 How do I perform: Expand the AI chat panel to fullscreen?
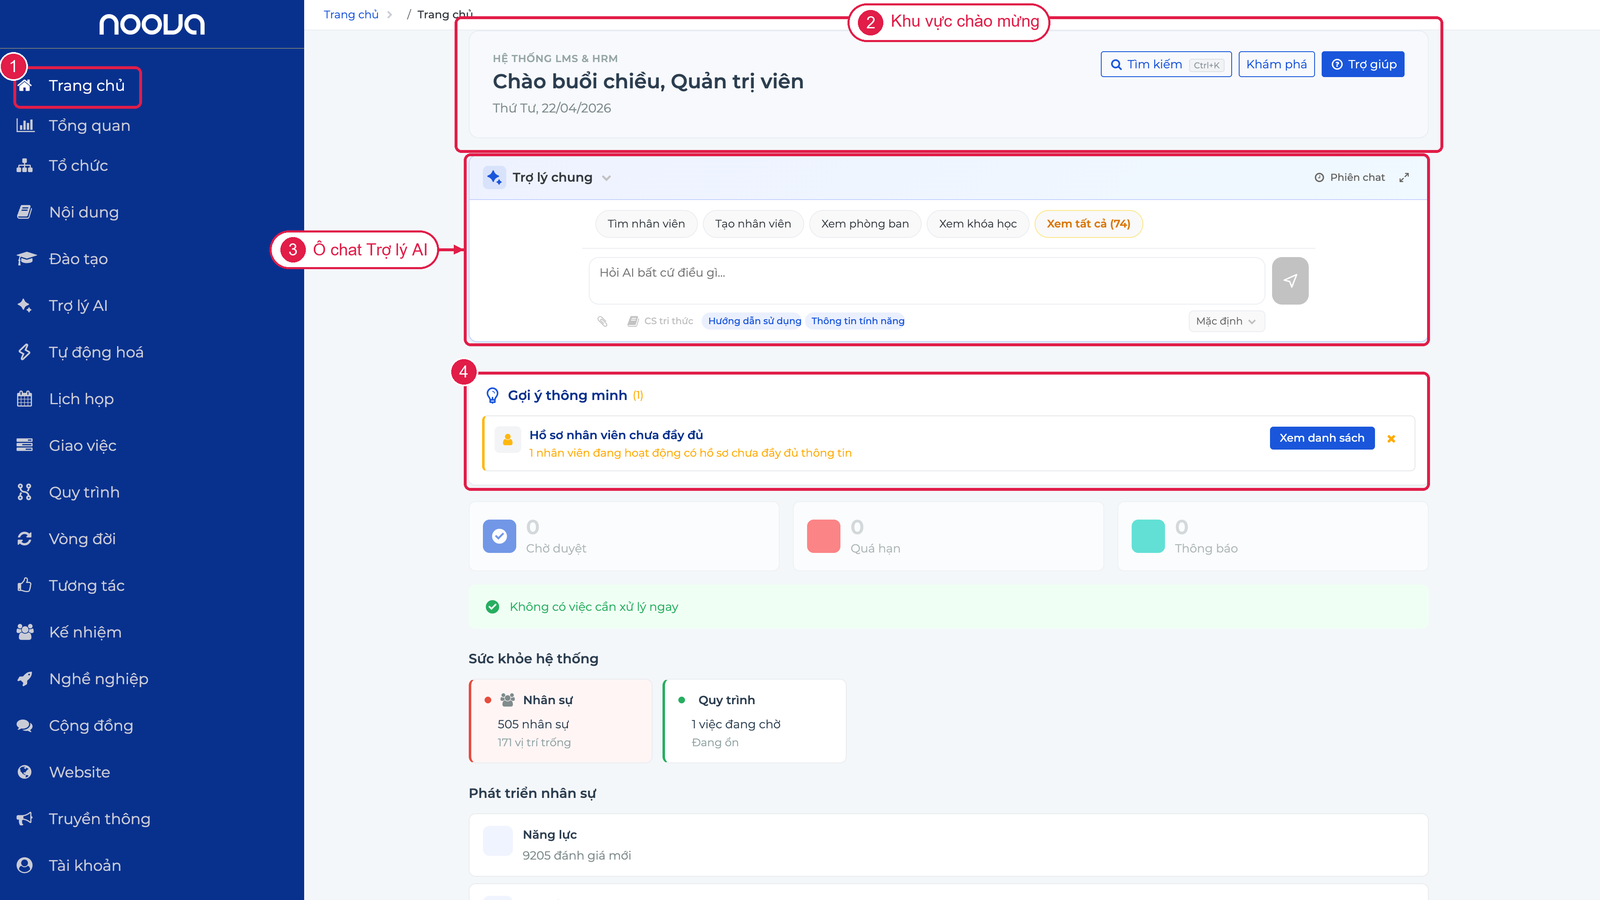pos(1404,177)
